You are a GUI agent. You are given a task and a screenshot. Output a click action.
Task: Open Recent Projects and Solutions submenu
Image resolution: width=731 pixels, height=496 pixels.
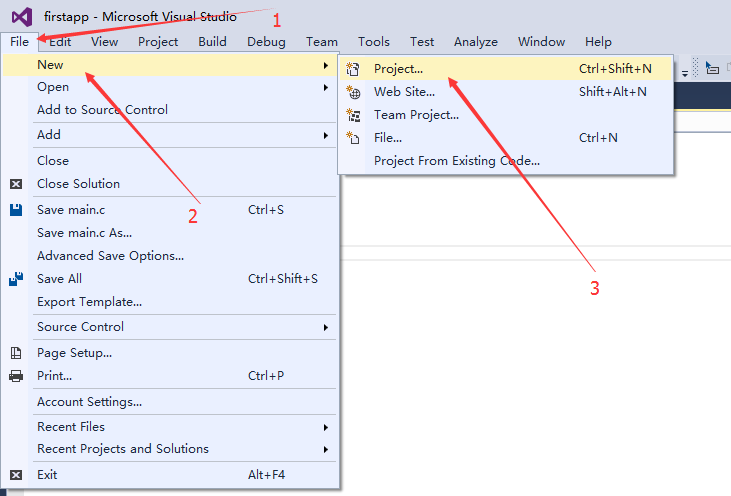pyautogui.click(x=325, y=449)
